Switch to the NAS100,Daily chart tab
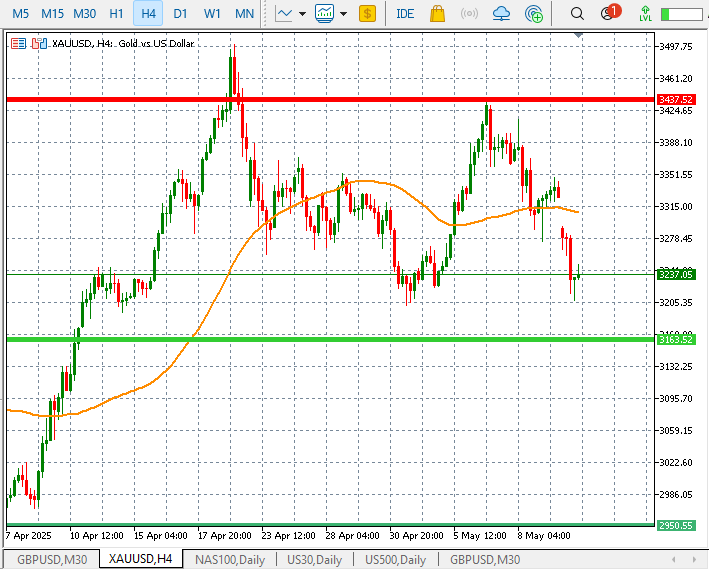The width and height of the screenshot is (709, 569). [229, 559]
